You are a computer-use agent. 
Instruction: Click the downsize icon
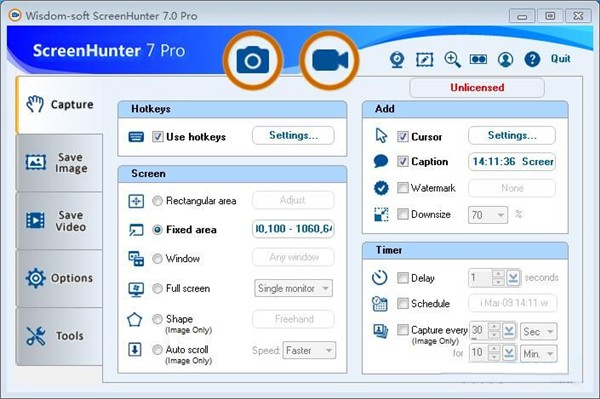click(x=381, y=214)
